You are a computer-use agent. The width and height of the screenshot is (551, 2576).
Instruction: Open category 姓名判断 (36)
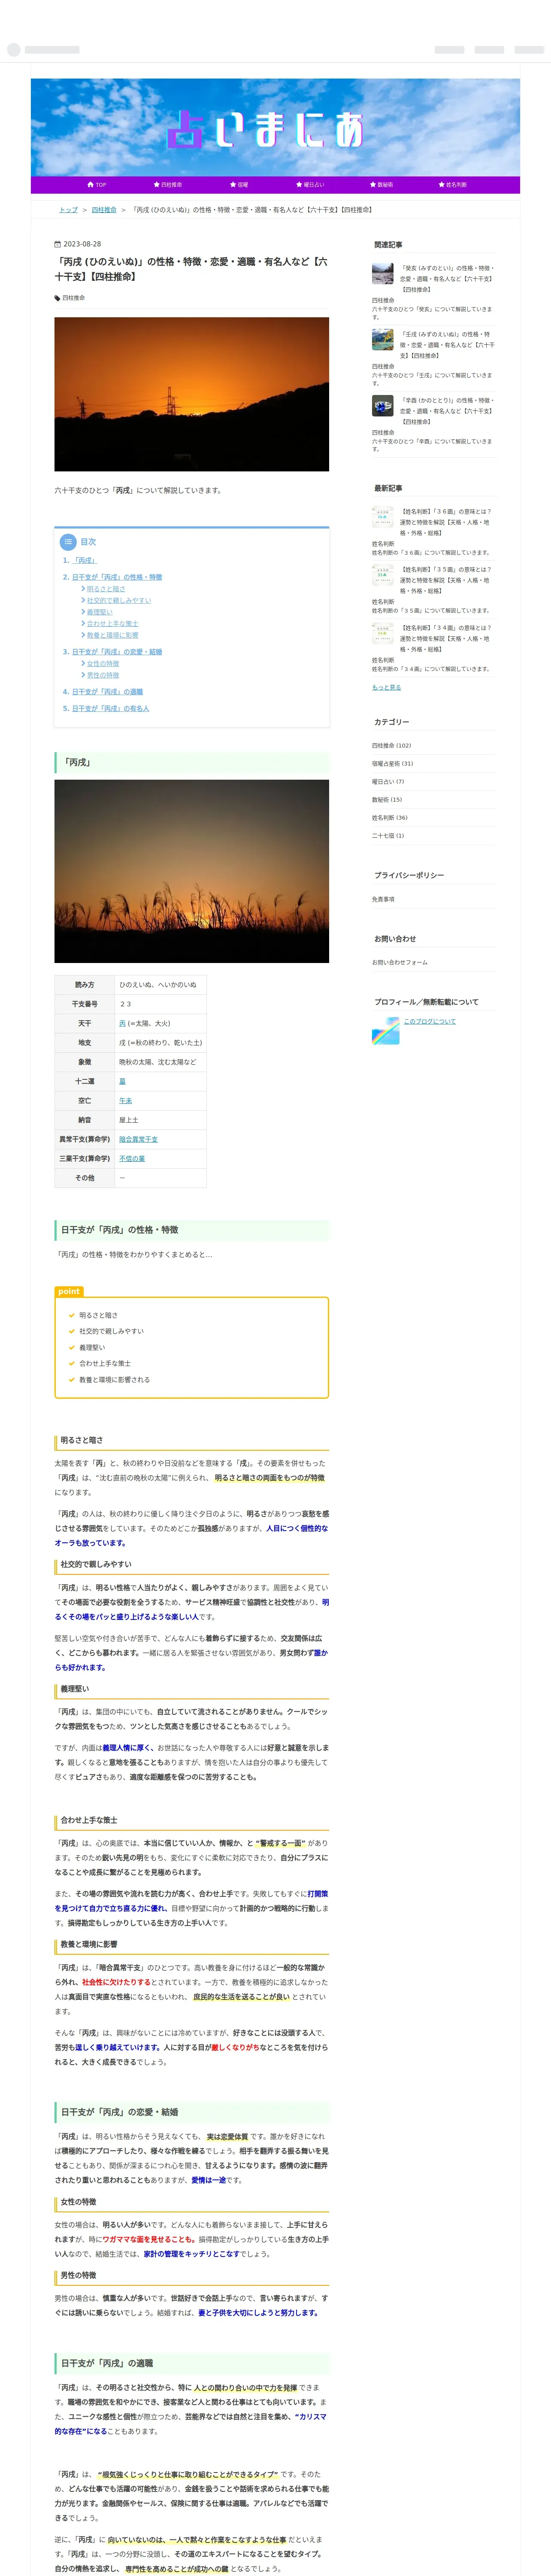click(x=390, y=817)
